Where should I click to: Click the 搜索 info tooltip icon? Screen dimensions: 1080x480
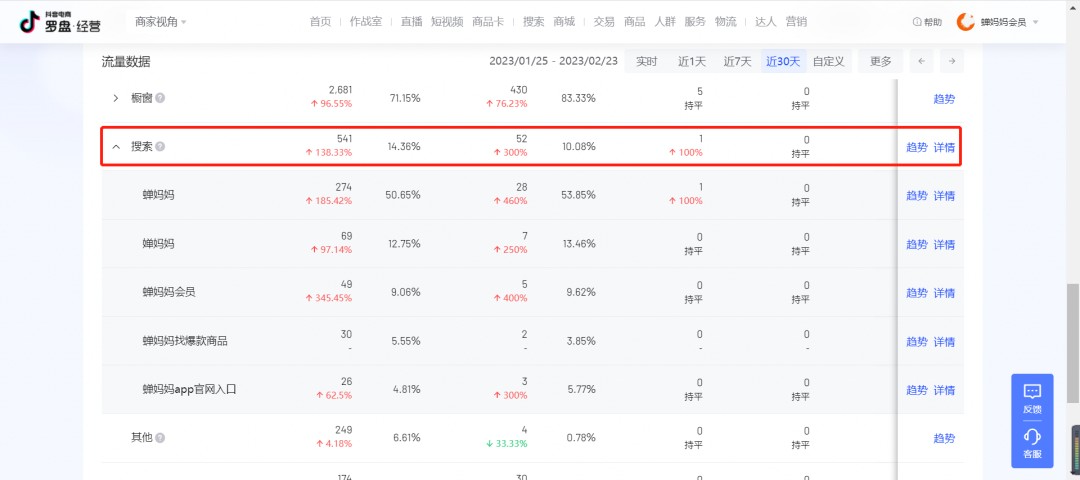pyautogui.click(x=160, y=147)
